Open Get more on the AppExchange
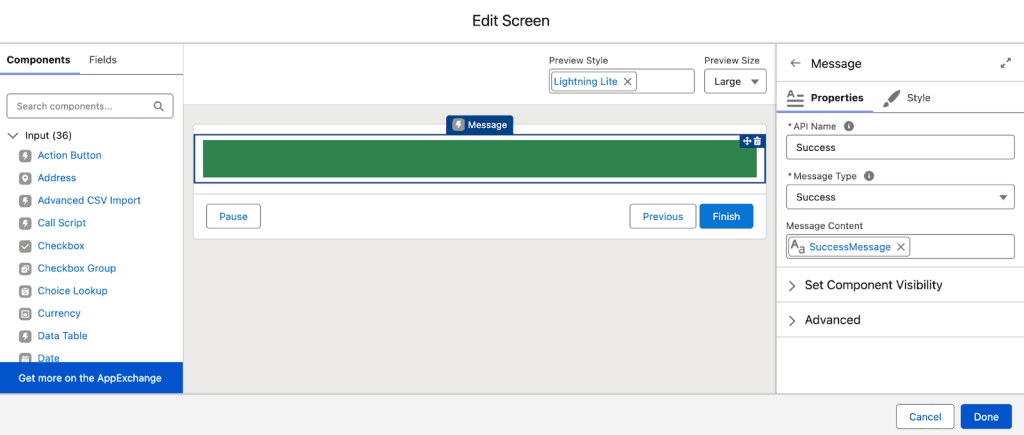 90,378
